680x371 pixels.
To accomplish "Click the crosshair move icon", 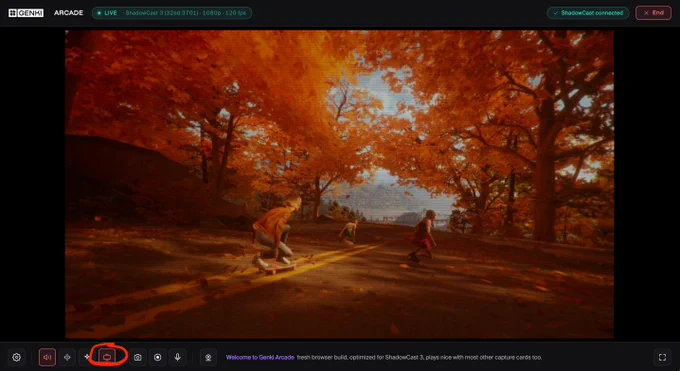I will tap(67, 357).
